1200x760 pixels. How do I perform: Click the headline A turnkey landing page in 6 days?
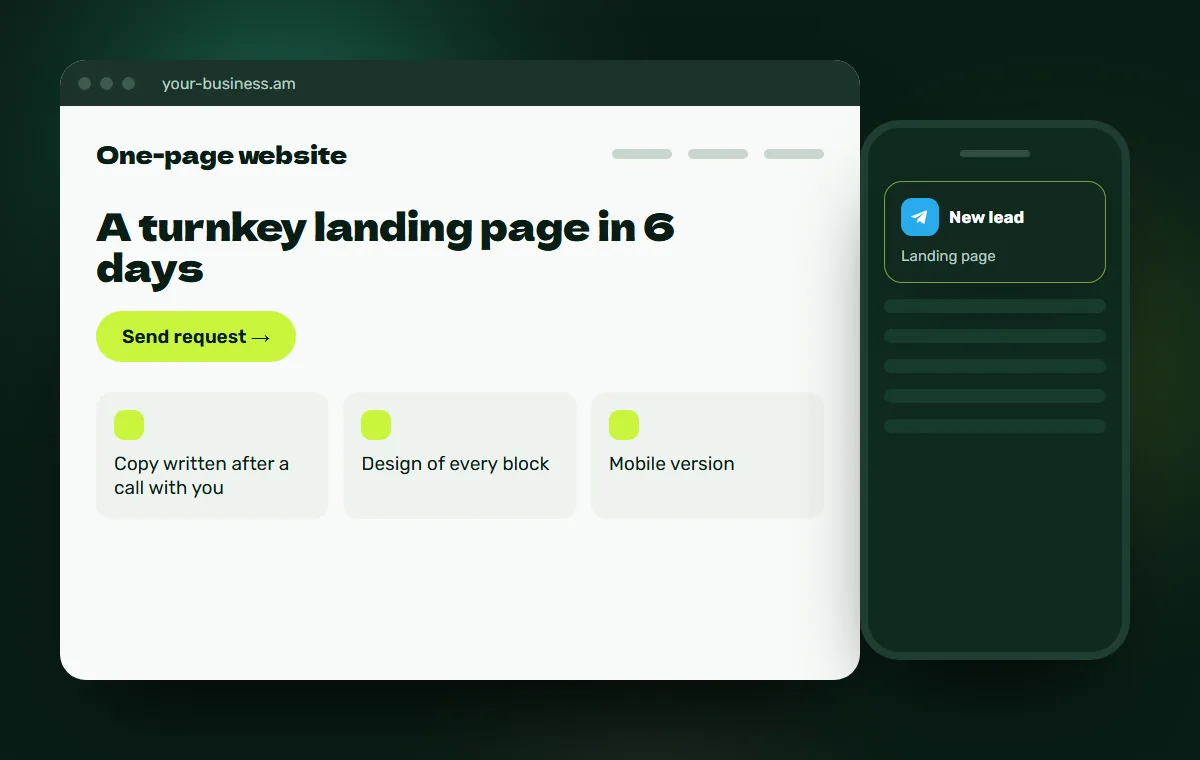(x=386, y=248)
